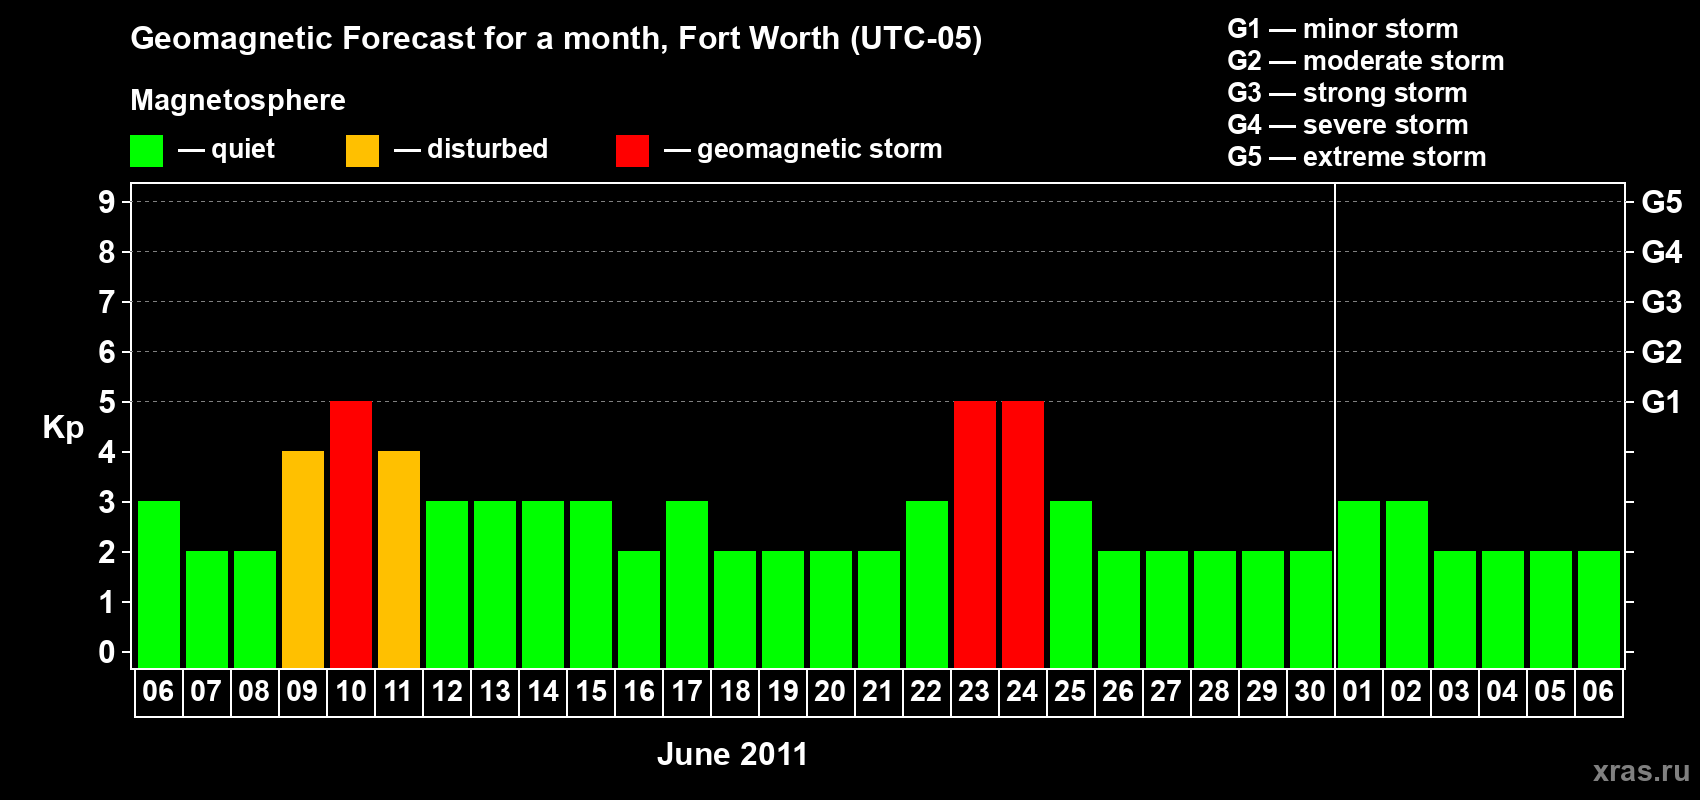The height and width of the screenshot is (800, 1700).
Task: Click the green quiet legend swatch
Action: click(x=146, y=151)
